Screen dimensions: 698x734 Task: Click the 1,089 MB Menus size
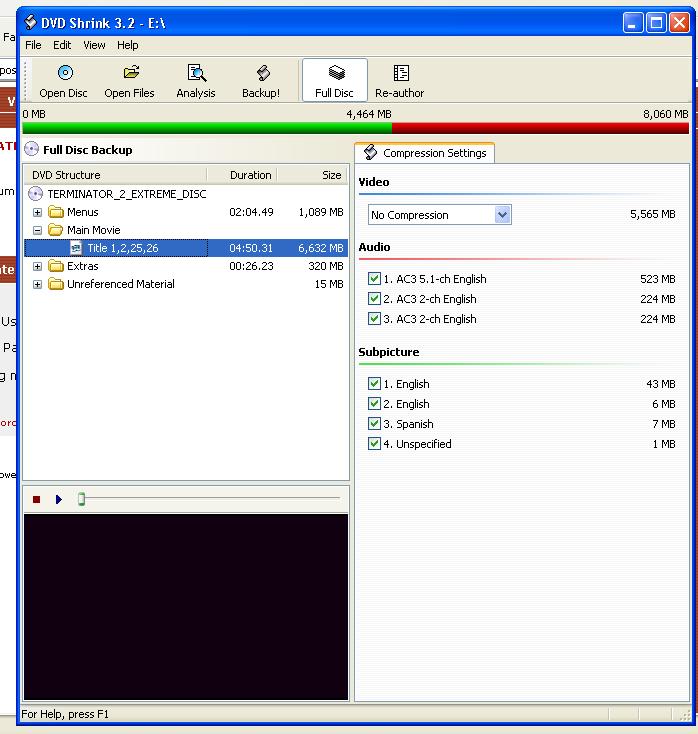click(x=321, y=212)
